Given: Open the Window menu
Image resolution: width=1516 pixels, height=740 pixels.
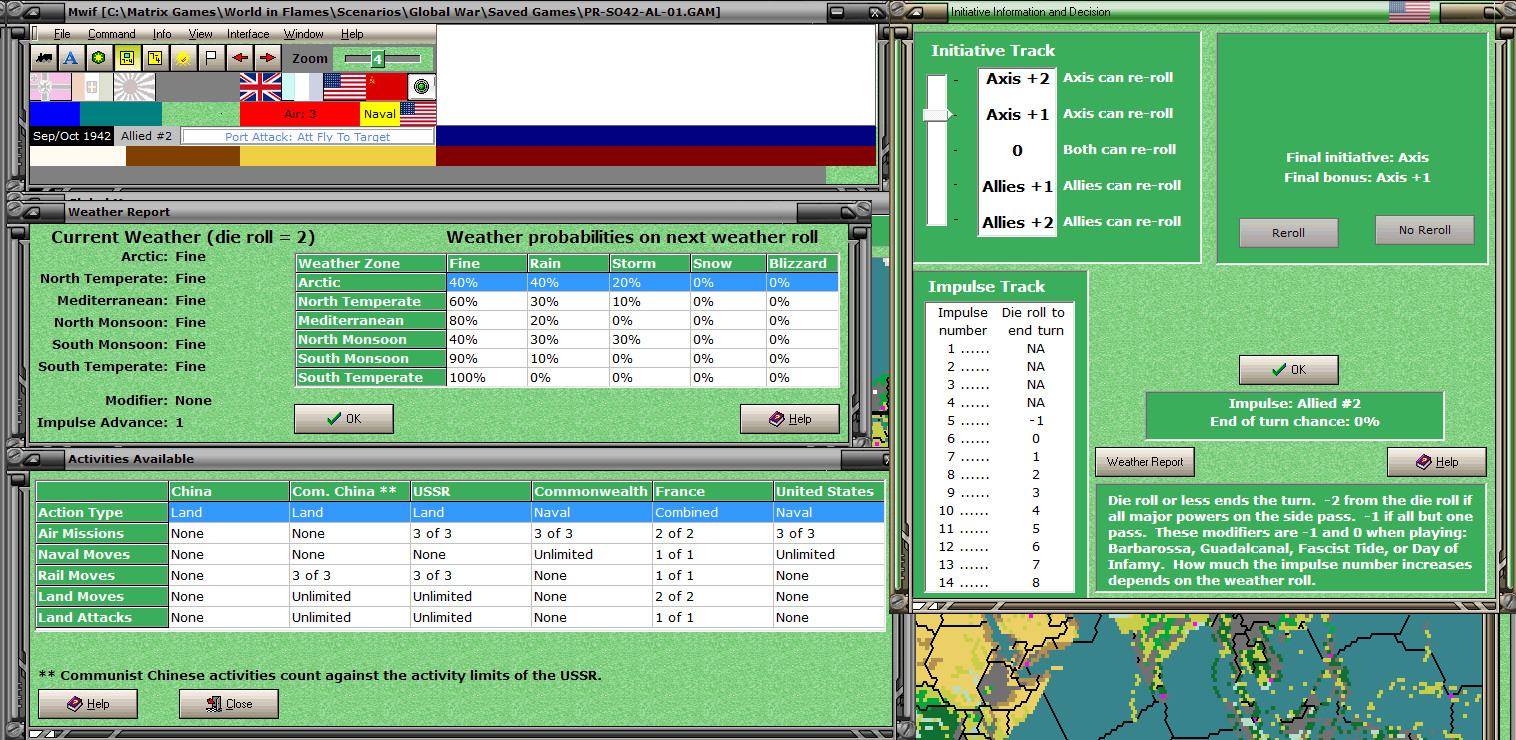Looking at the screenshot, I should tap(303, 34).
